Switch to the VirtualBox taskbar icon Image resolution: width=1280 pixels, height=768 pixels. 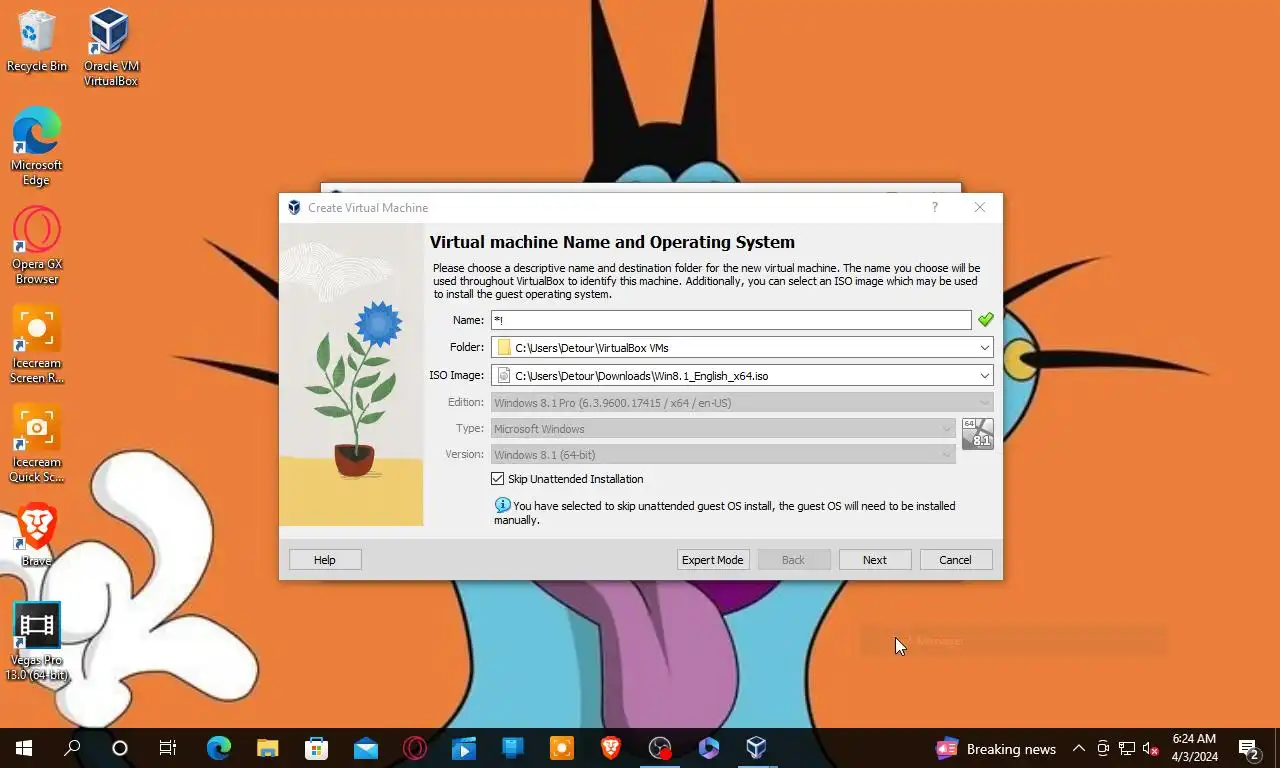[756, 748]
